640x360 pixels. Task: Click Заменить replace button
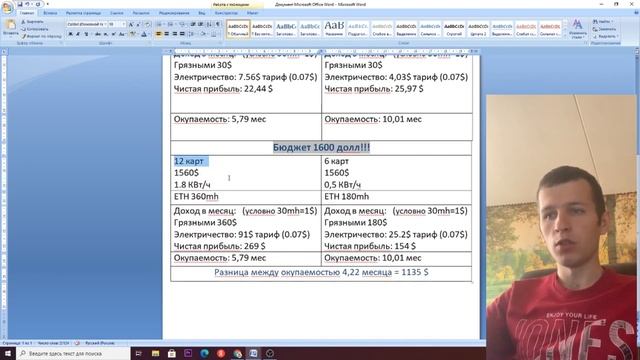[605, 29]
